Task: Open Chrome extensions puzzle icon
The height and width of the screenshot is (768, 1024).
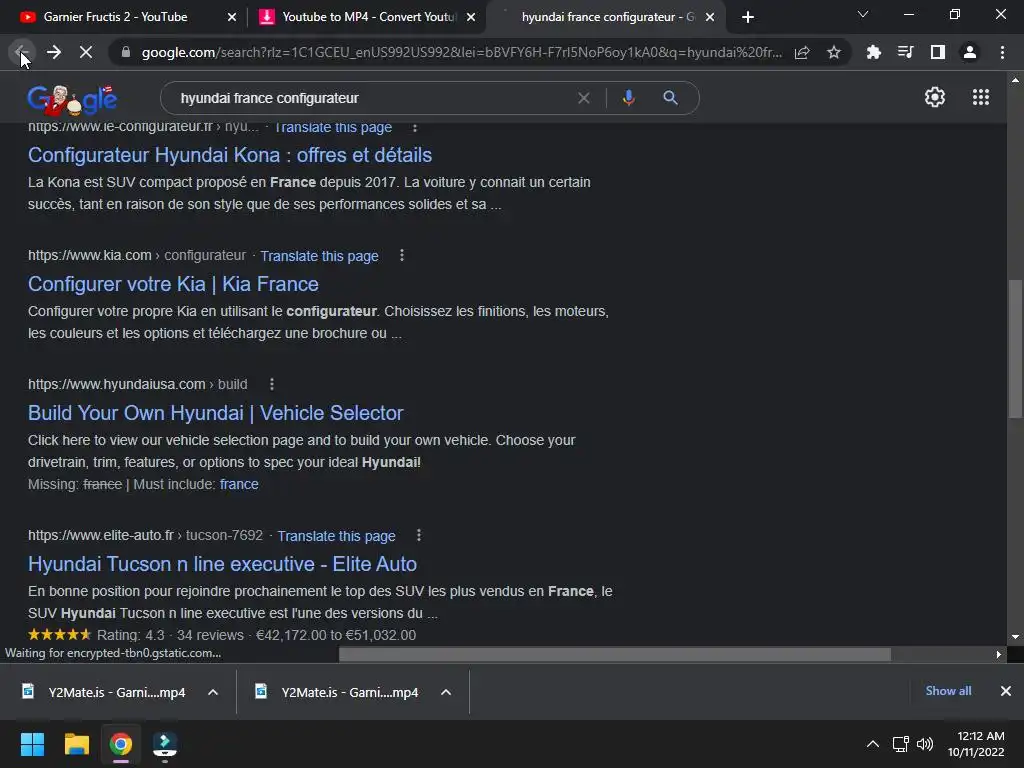Action: 873,52
